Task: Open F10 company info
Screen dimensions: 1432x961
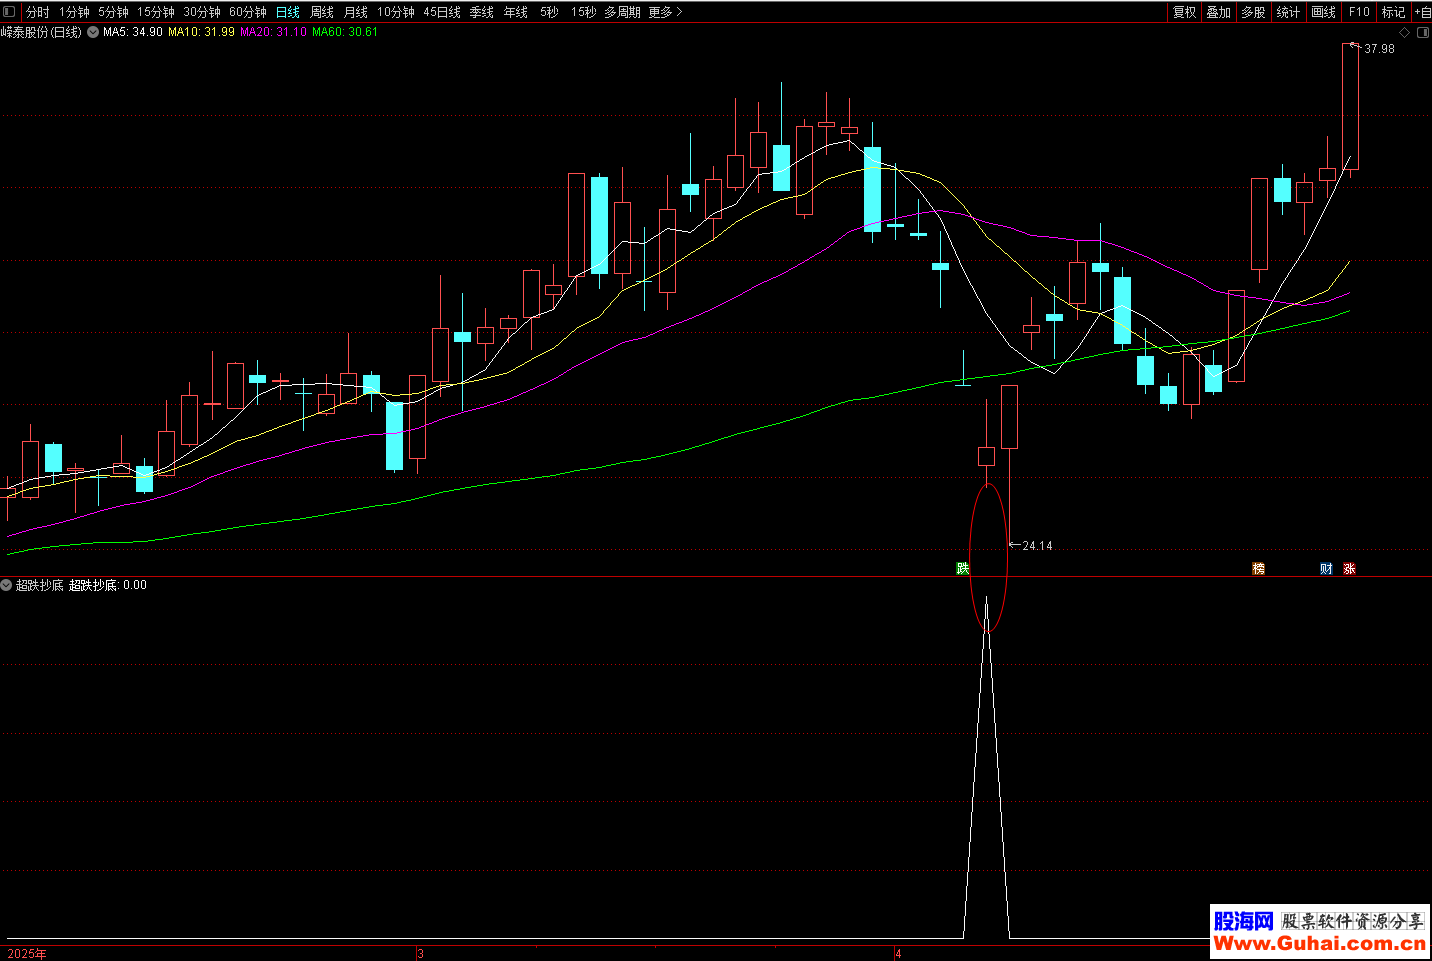Action: click(1359, 12)
